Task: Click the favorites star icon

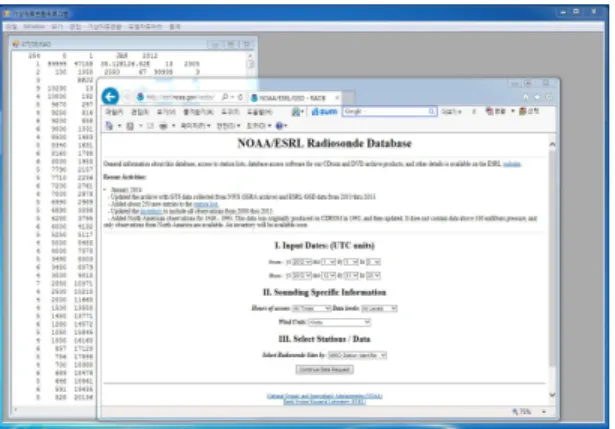Action: [x=537, y=97]
